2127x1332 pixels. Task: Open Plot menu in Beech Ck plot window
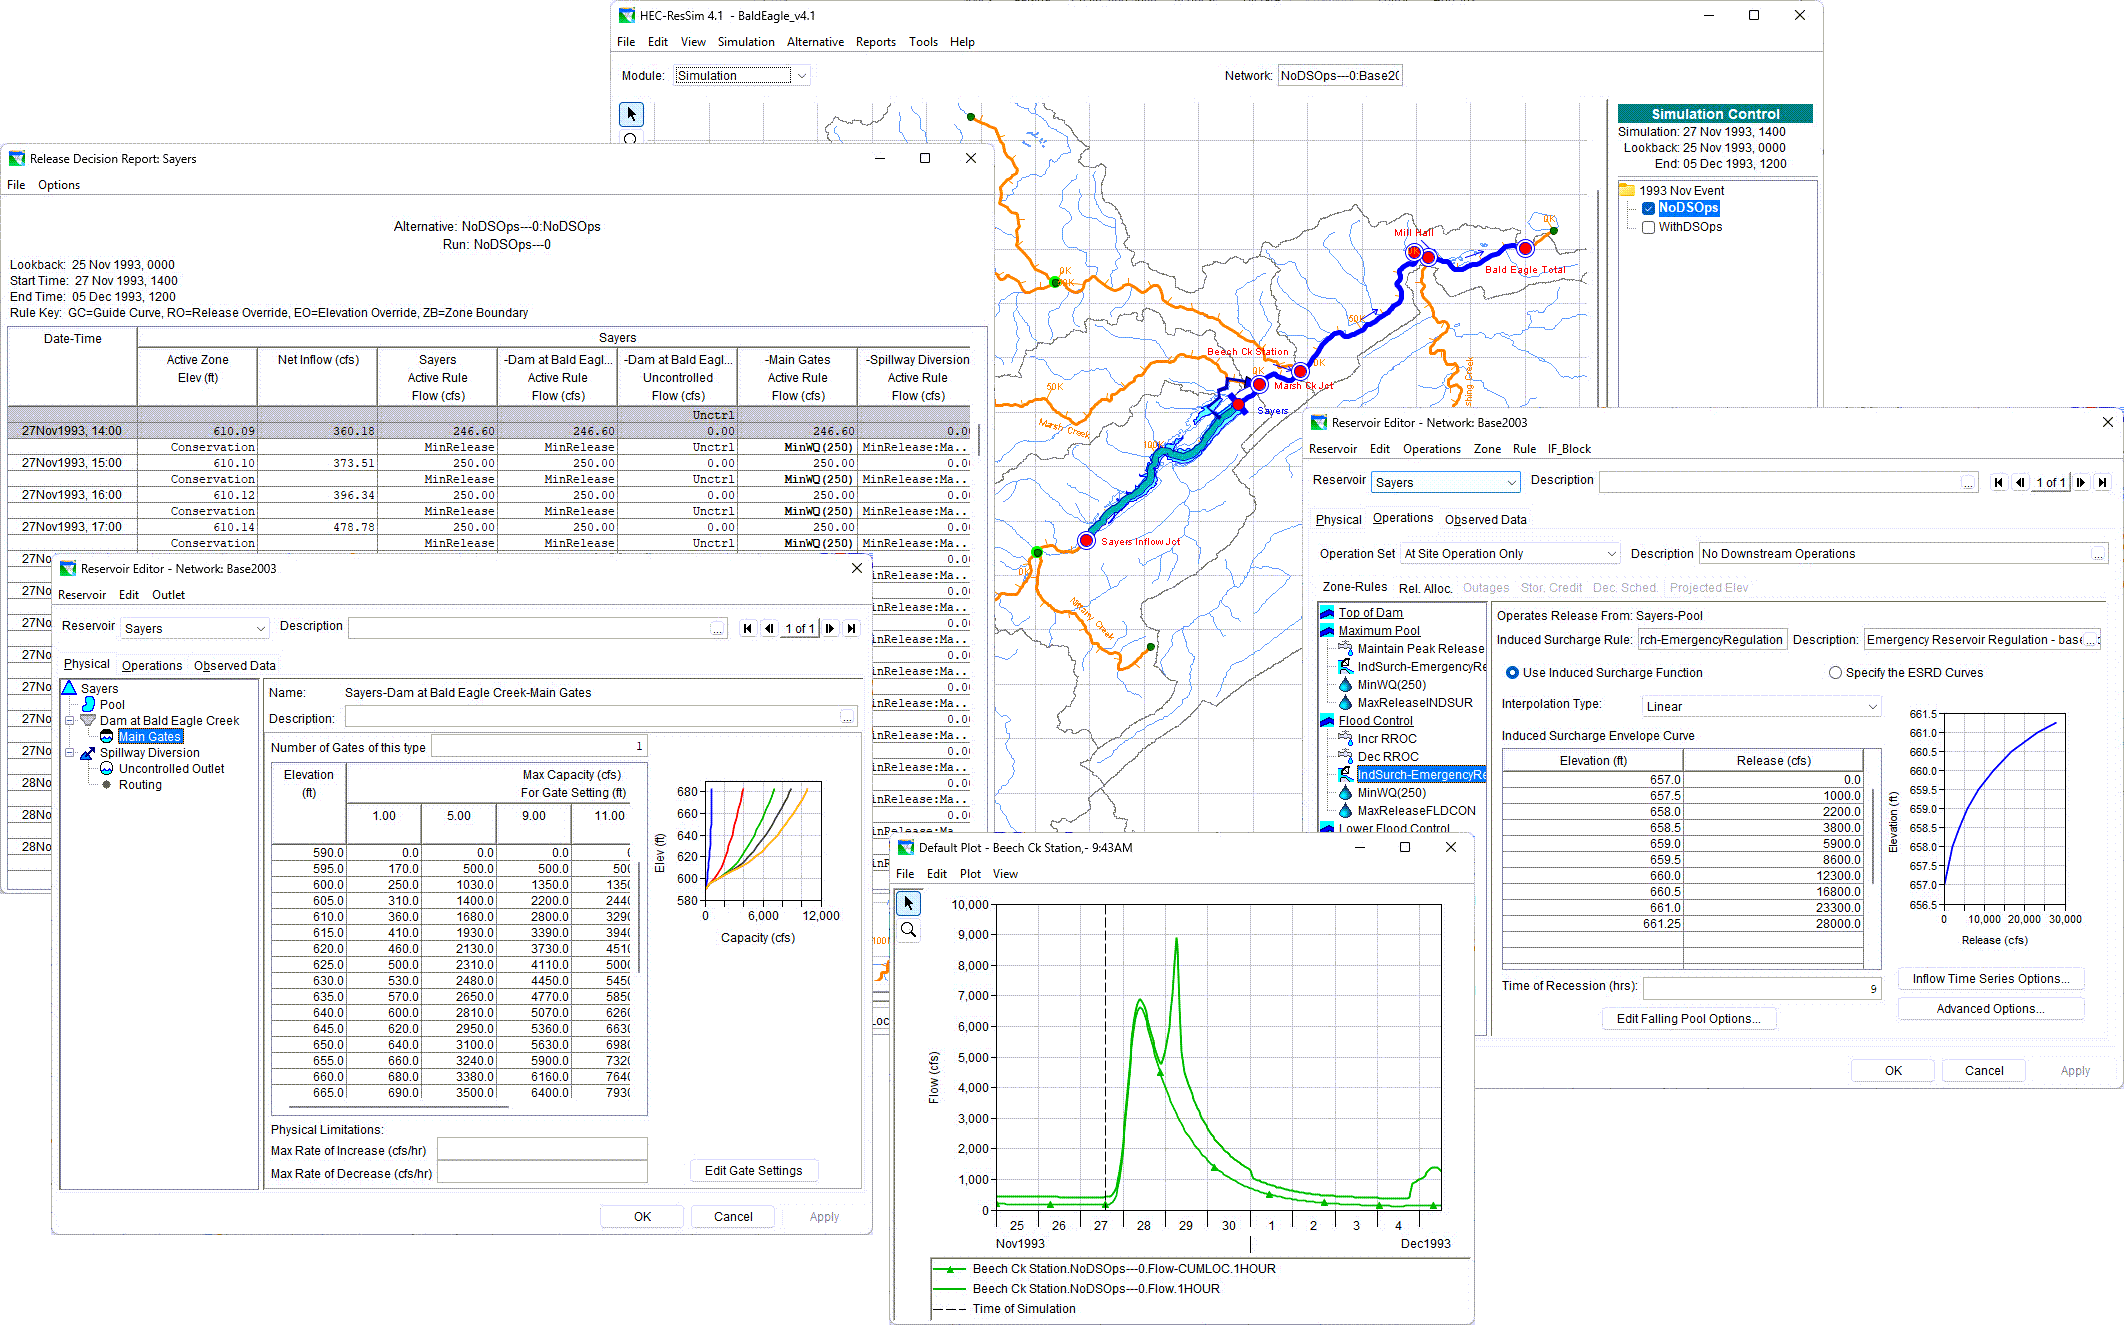click(970, 874)
